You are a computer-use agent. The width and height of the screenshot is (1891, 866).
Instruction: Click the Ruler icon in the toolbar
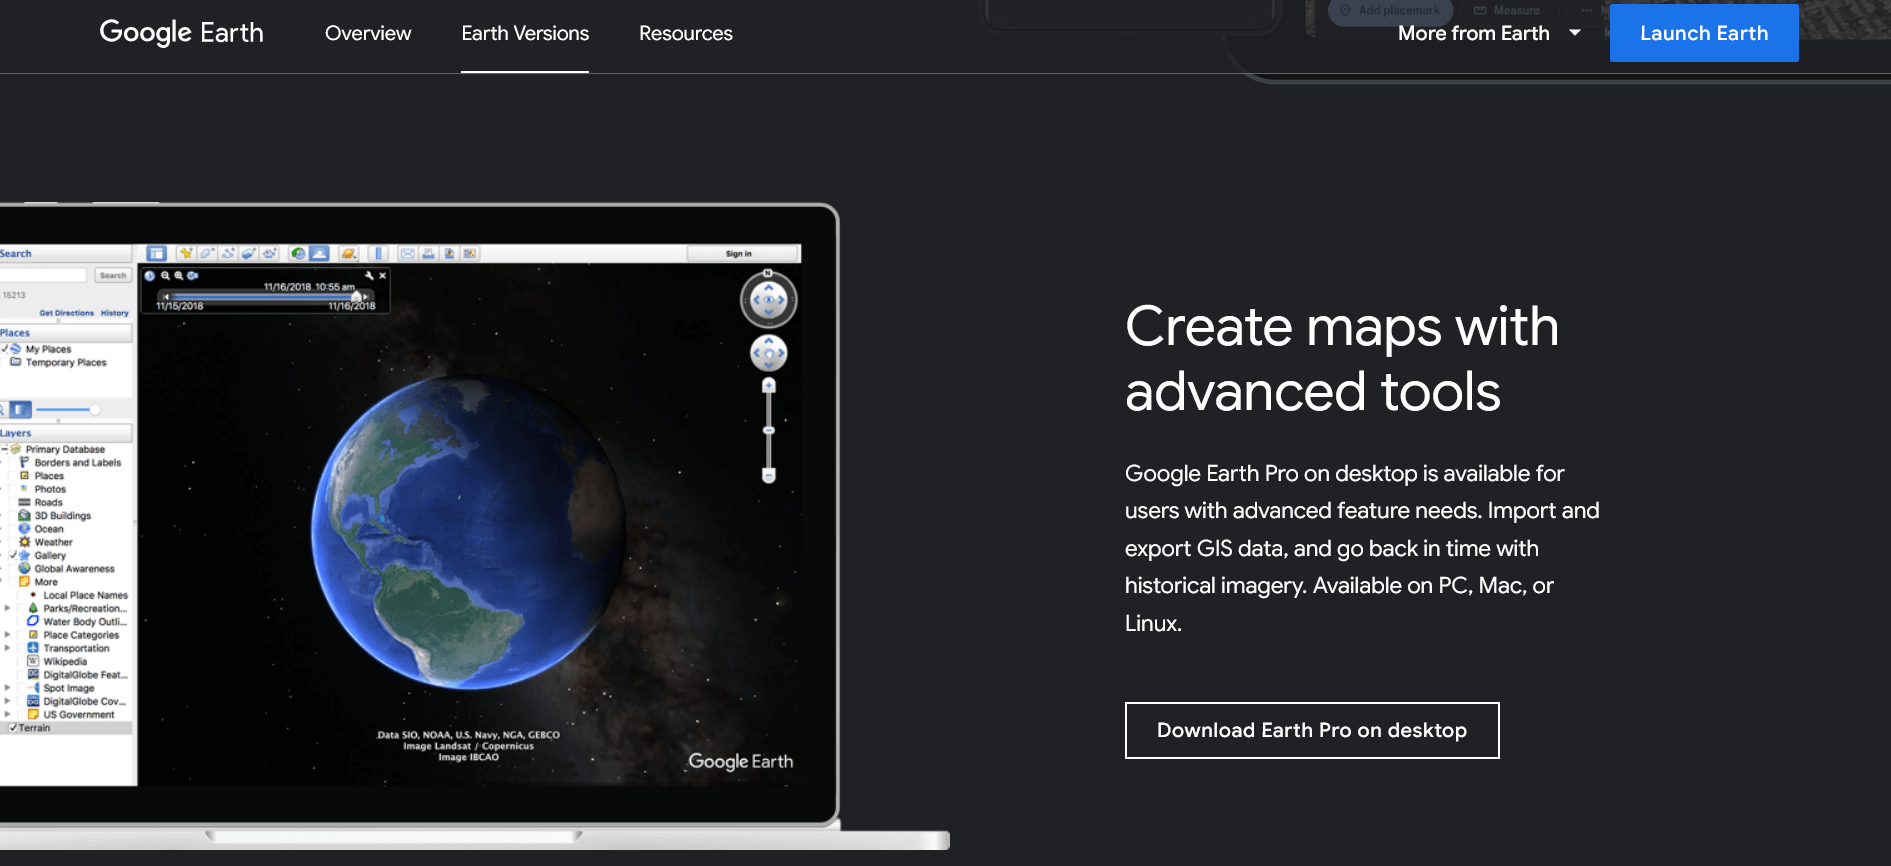click(x=378, y=254)
